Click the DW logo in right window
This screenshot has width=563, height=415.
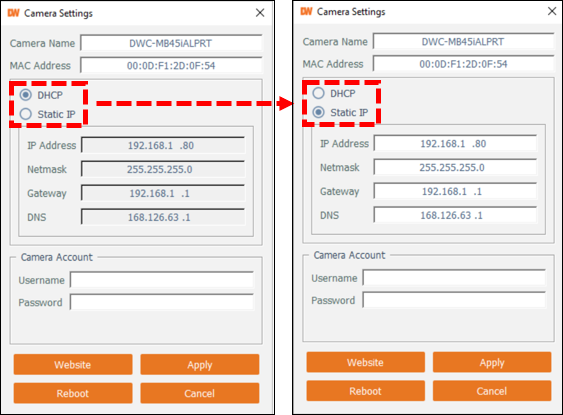click(x=306, y=11)
